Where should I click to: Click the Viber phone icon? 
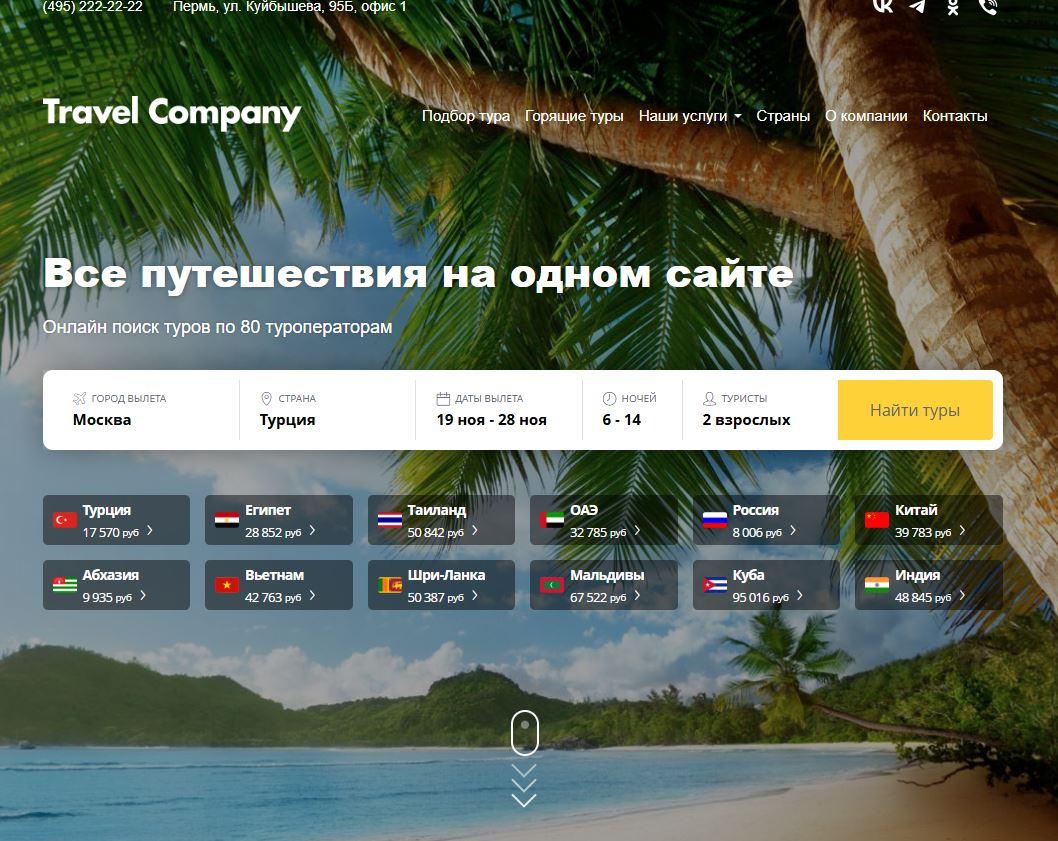(987, 7)
